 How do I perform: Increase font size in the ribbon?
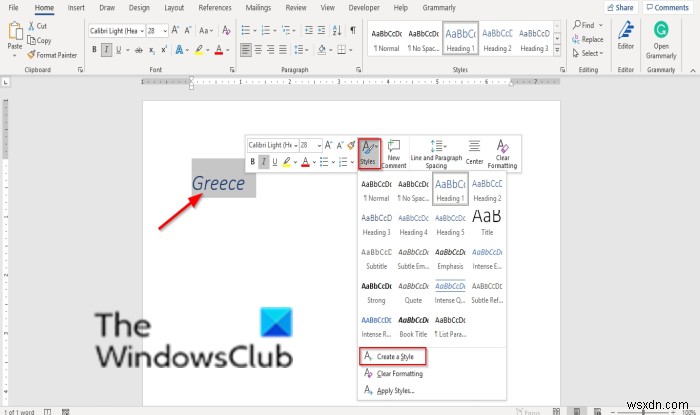coord(175,30)
